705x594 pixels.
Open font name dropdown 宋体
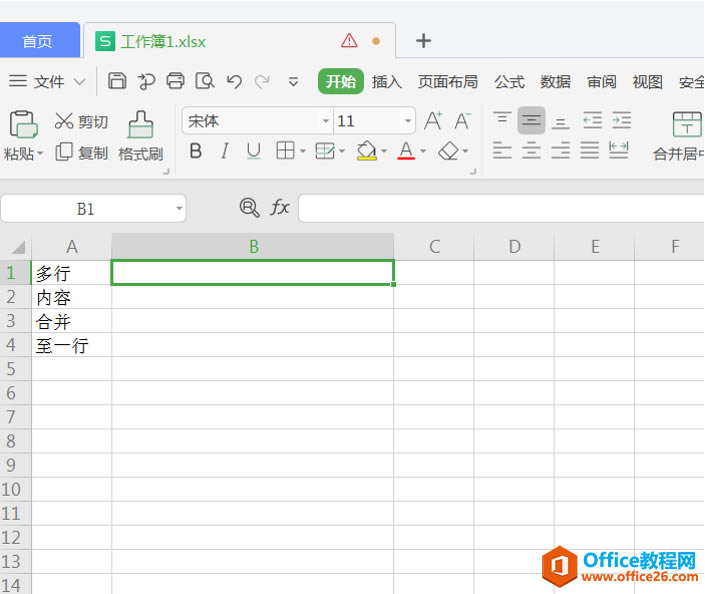coord(326,121)
